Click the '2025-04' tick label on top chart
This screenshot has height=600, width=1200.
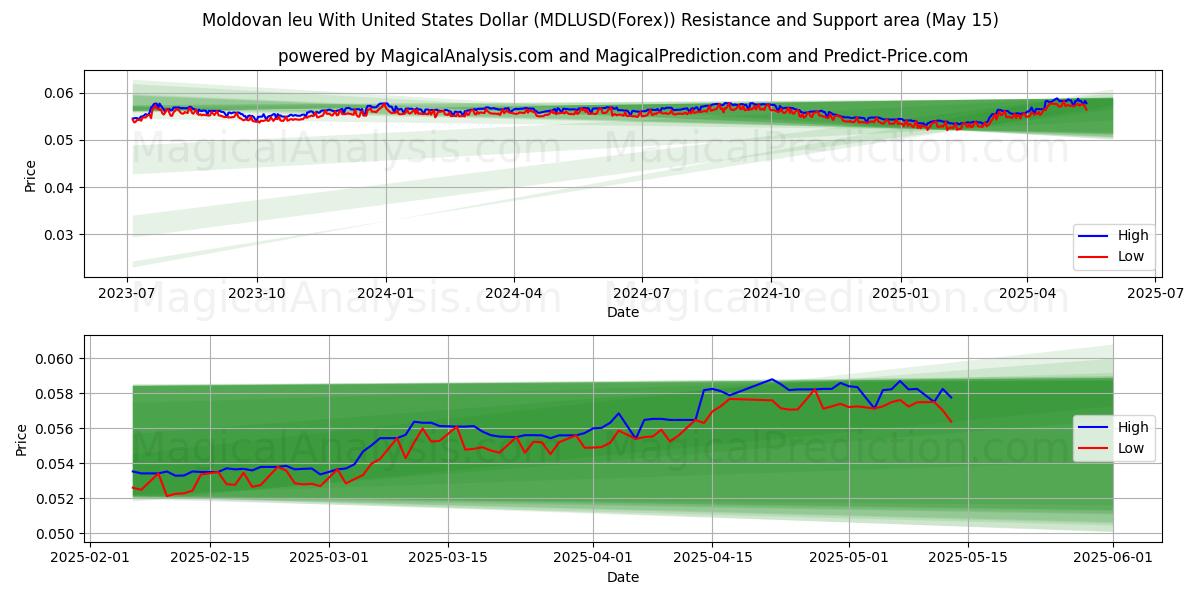pos(1026,295)
